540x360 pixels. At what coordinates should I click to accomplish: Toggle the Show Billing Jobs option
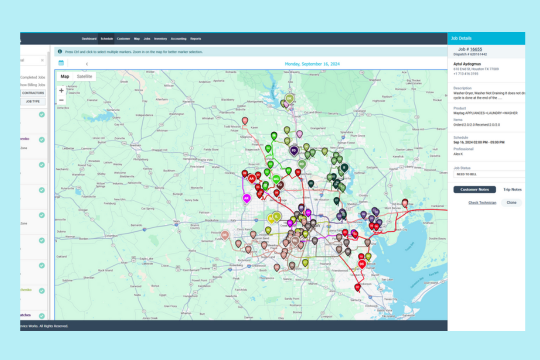[33, 85]
